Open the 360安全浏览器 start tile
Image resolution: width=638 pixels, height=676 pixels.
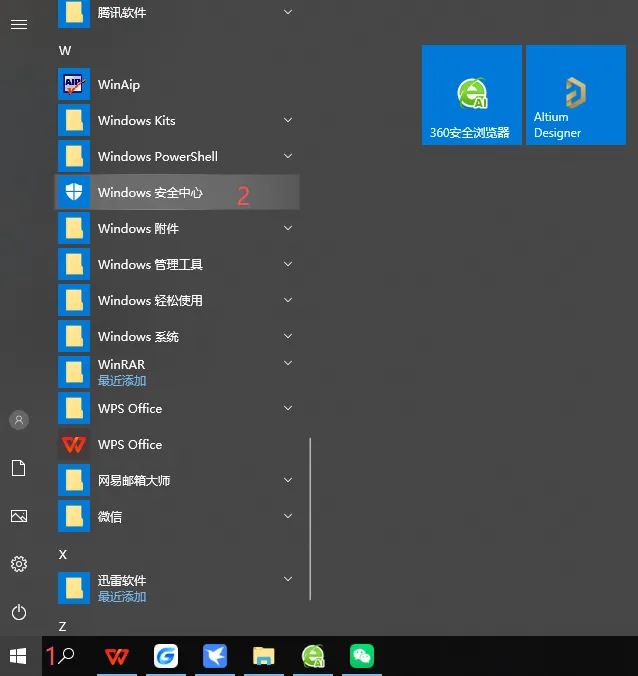472,95
